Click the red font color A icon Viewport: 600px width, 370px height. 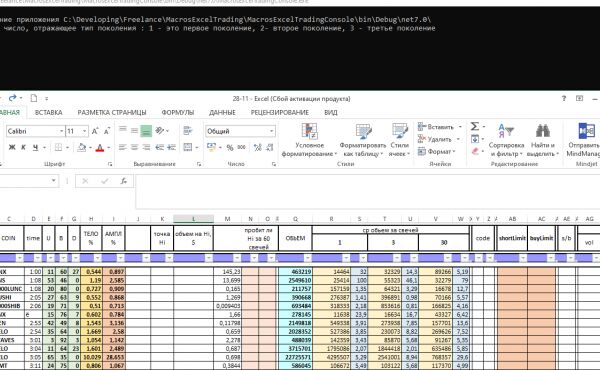100,147
